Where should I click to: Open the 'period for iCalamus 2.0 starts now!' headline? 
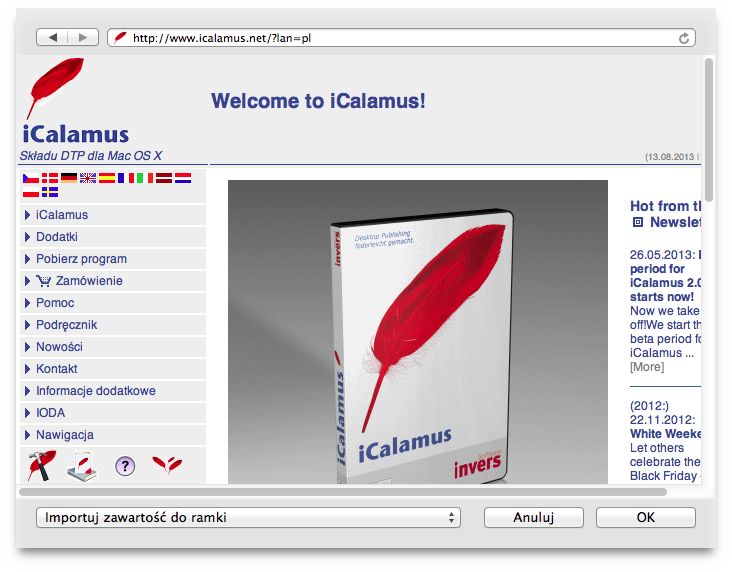click(x=666, y=283)
